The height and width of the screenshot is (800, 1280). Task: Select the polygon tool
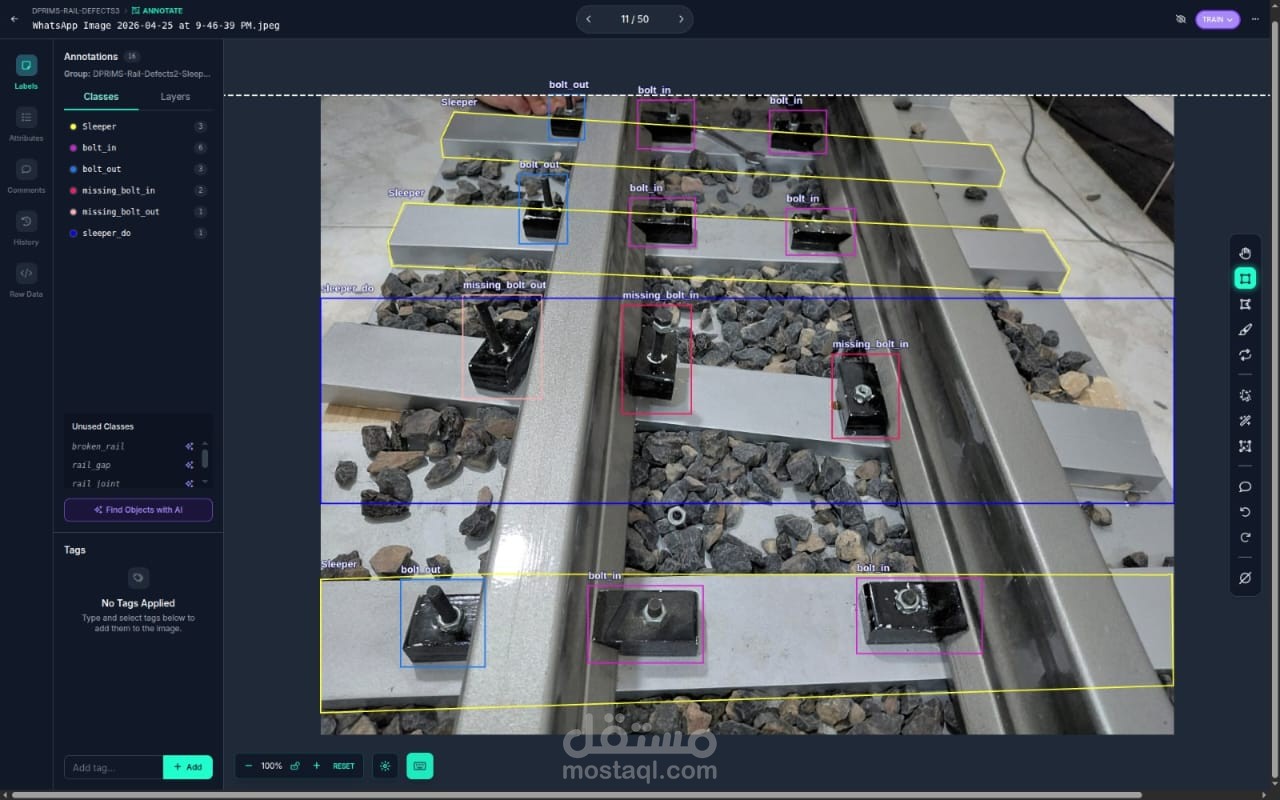coord(1245,304)
